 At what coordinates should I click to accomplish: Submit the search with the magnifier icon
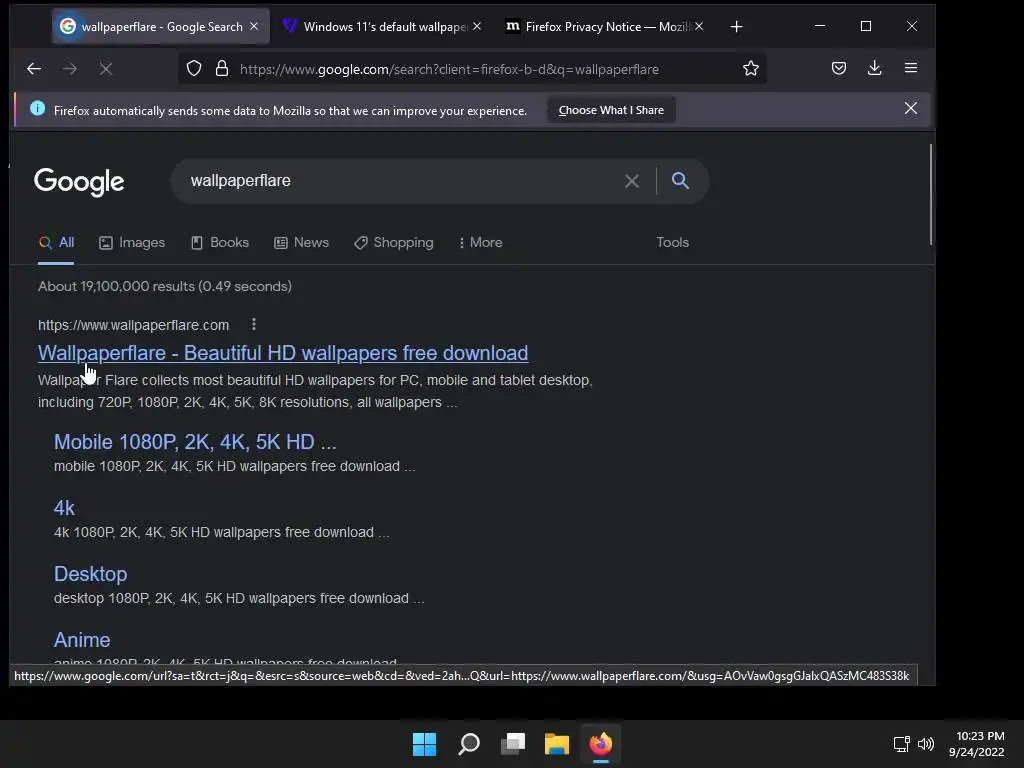(680, 181)
